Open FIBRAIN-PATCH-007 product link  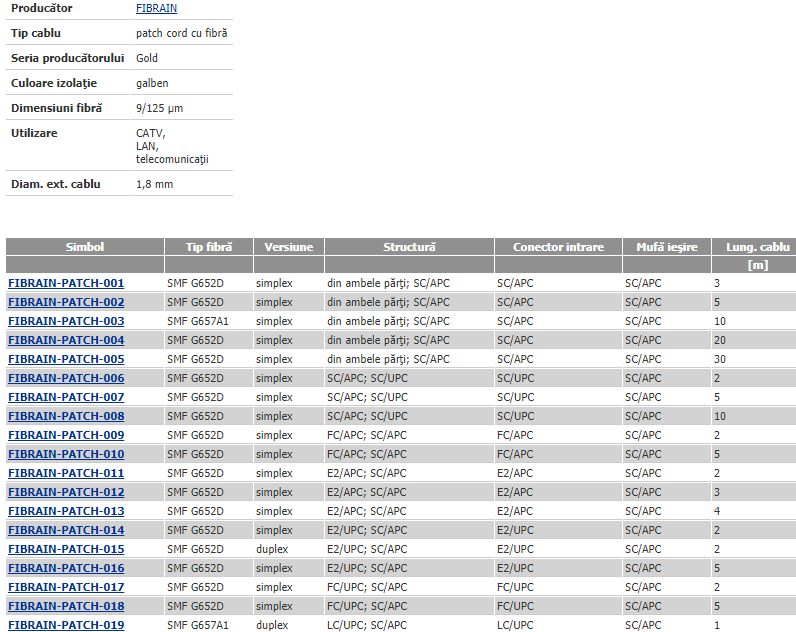66,397
